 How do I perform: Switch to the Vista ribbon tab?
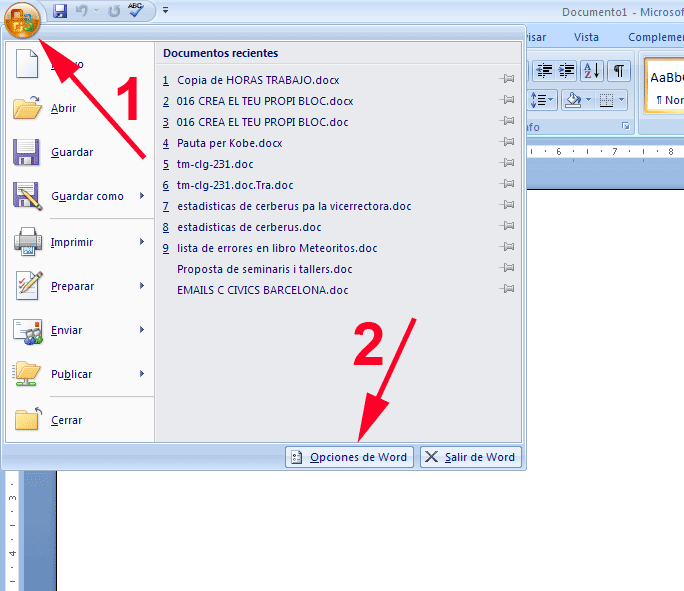point(586,37)
